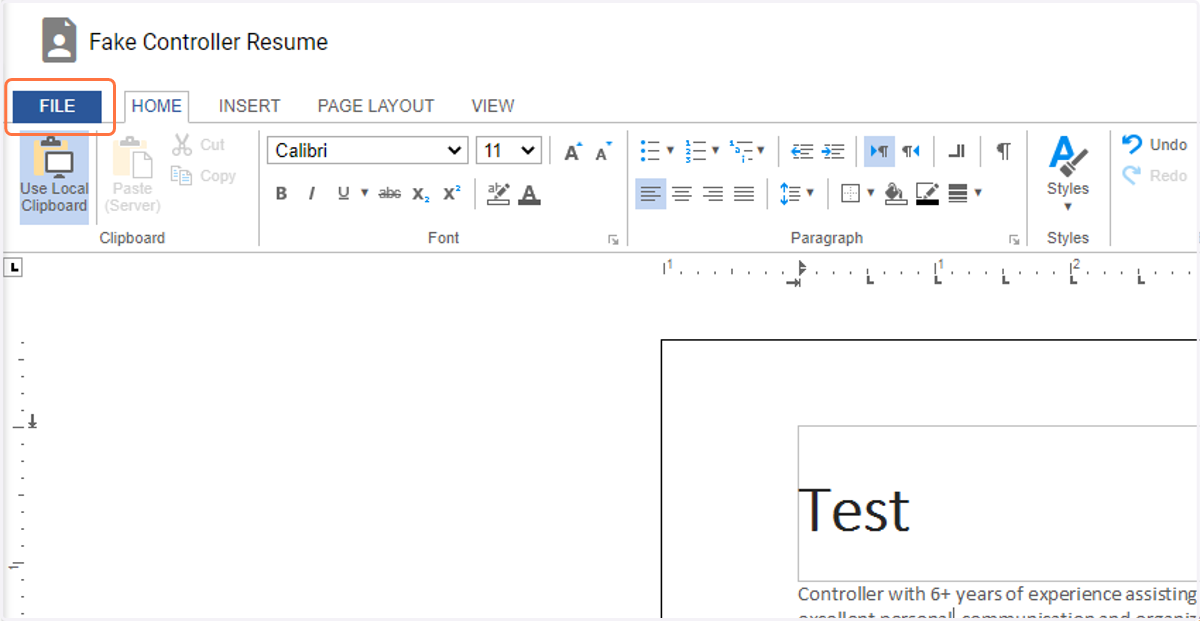Click the Paste (Server) button
The height and width of the screenshot is (621, 1200).
tap(132, 177)
